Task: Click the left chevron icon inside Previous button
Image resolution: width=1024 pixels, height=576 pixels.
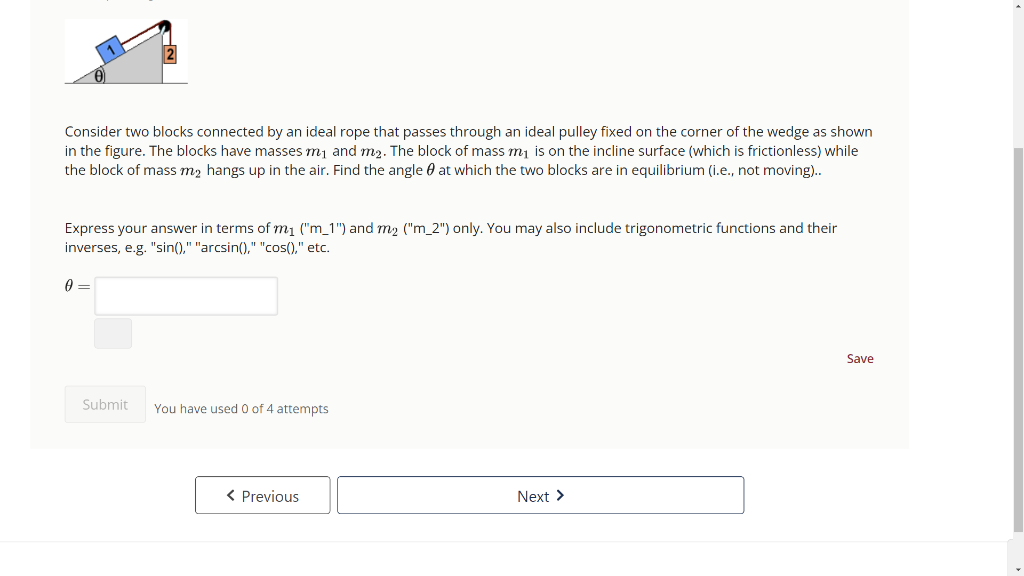Action: tap(231, 495)
